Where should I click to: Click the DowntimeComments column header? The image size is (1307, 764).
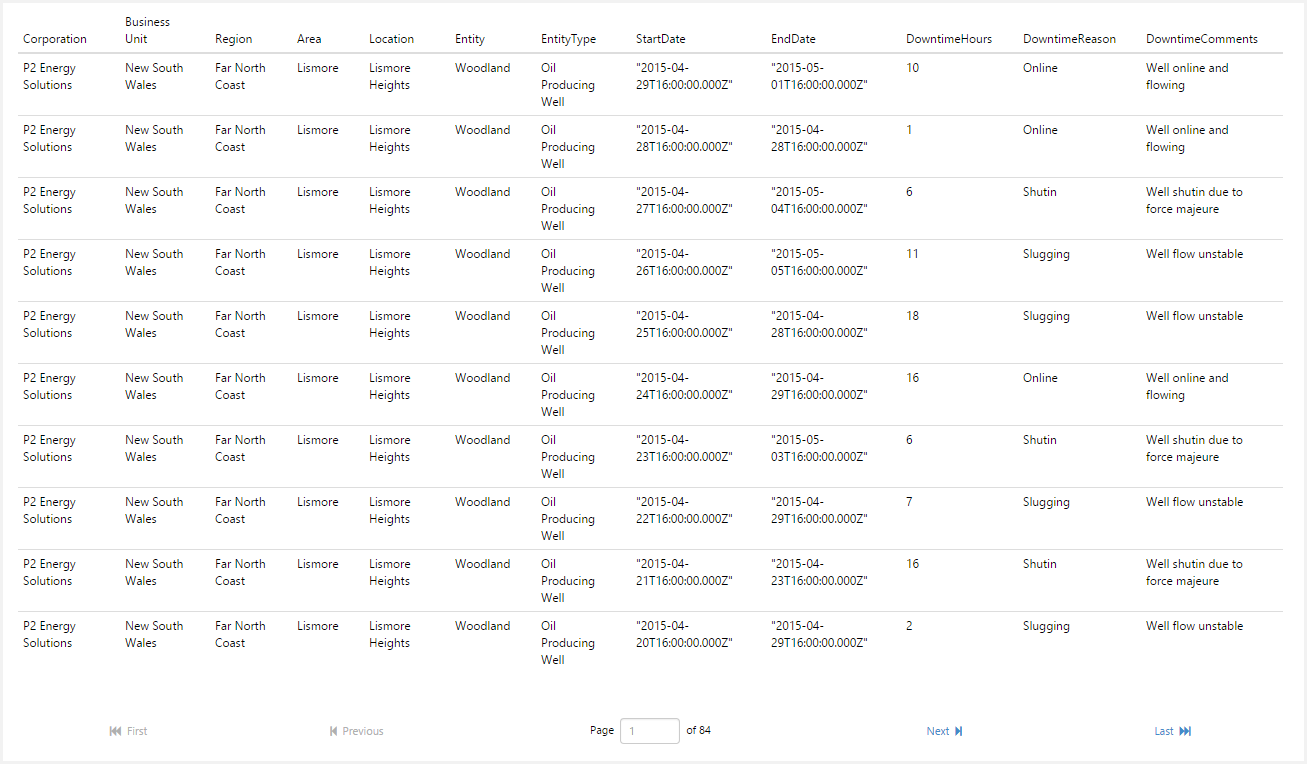click(x=1202, y=39)
